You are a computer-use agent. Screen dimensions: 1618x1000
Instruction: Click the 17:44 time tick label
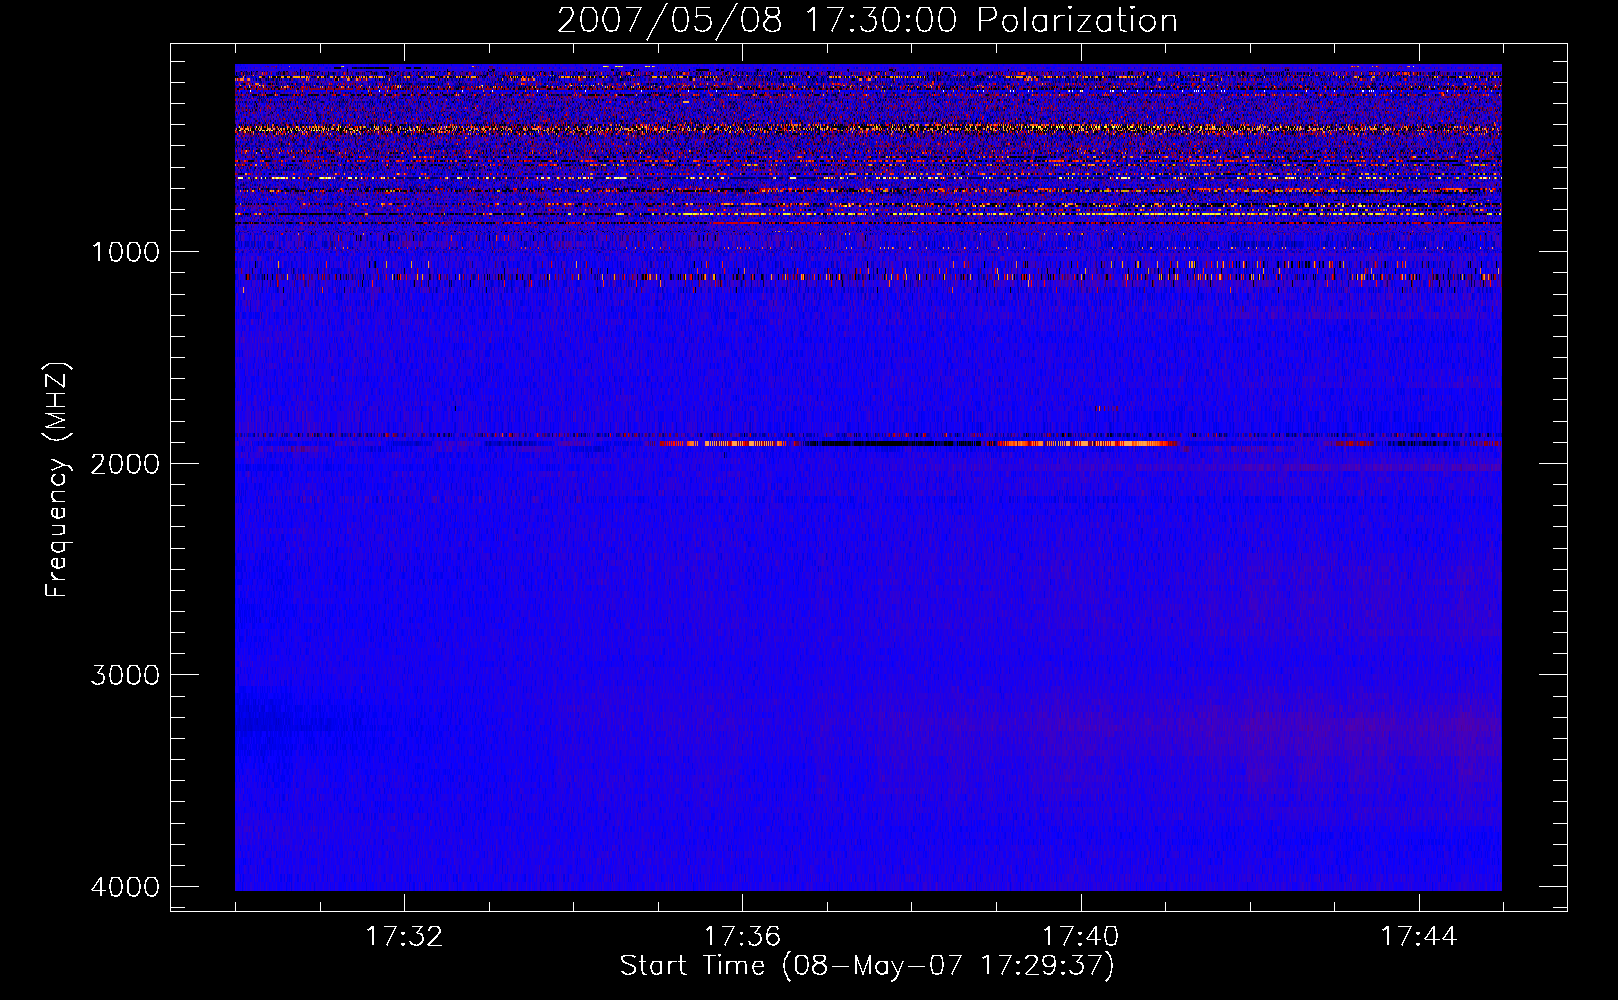(x=1419, y=937)
